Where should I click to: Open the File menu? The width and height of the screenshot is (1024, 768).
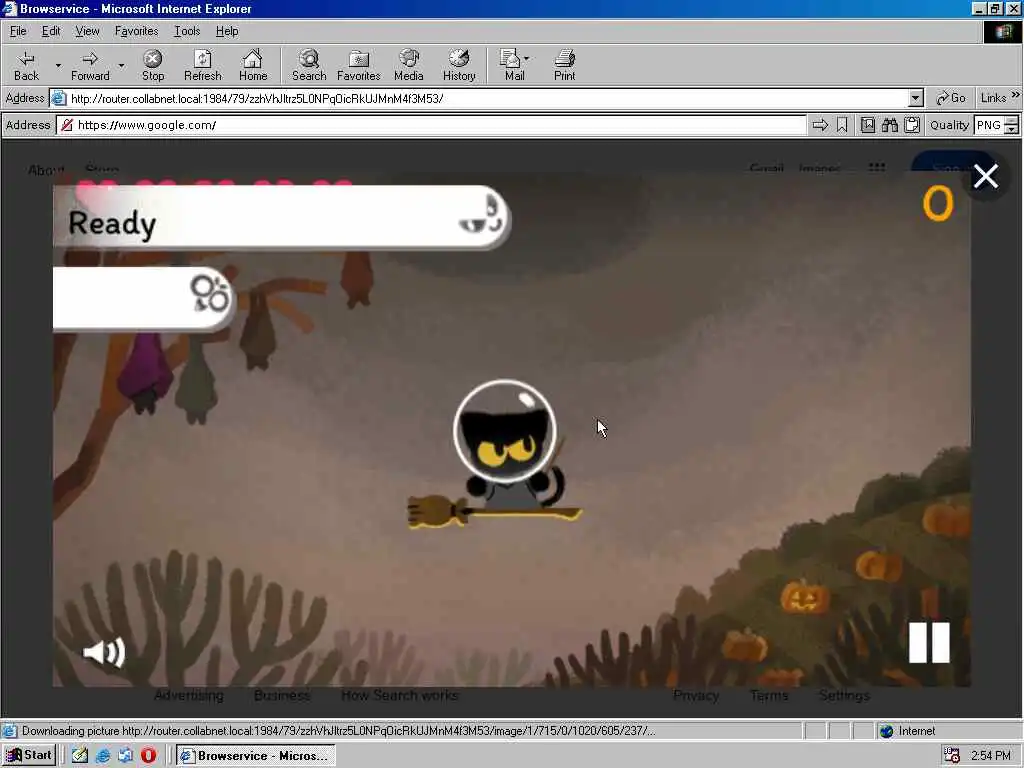[x=18, y=31]
